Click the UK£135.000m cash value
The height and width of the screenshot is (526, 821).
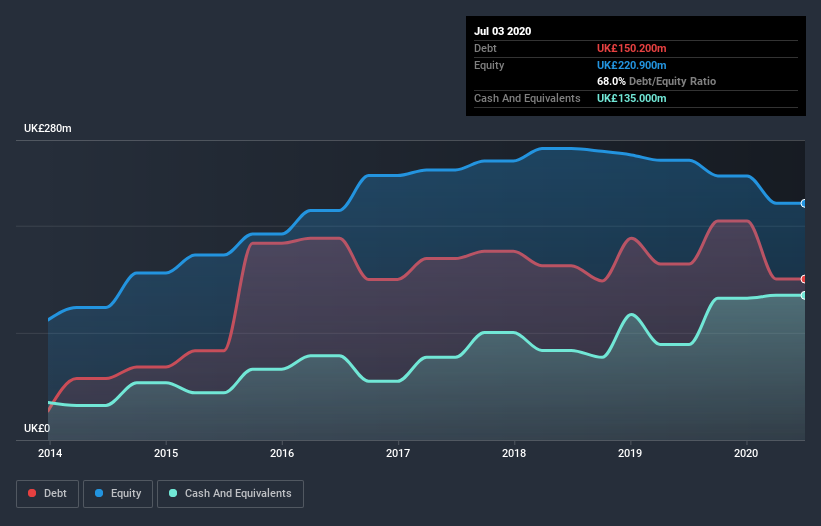631,98
